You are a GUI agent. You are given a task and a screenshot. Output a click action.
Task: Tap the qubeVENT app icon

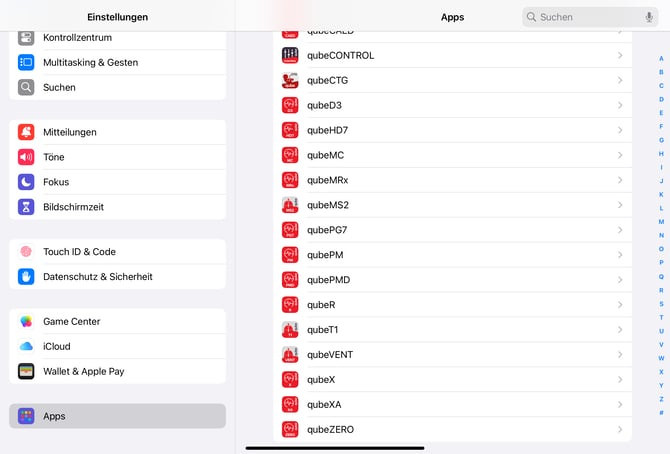290,355
